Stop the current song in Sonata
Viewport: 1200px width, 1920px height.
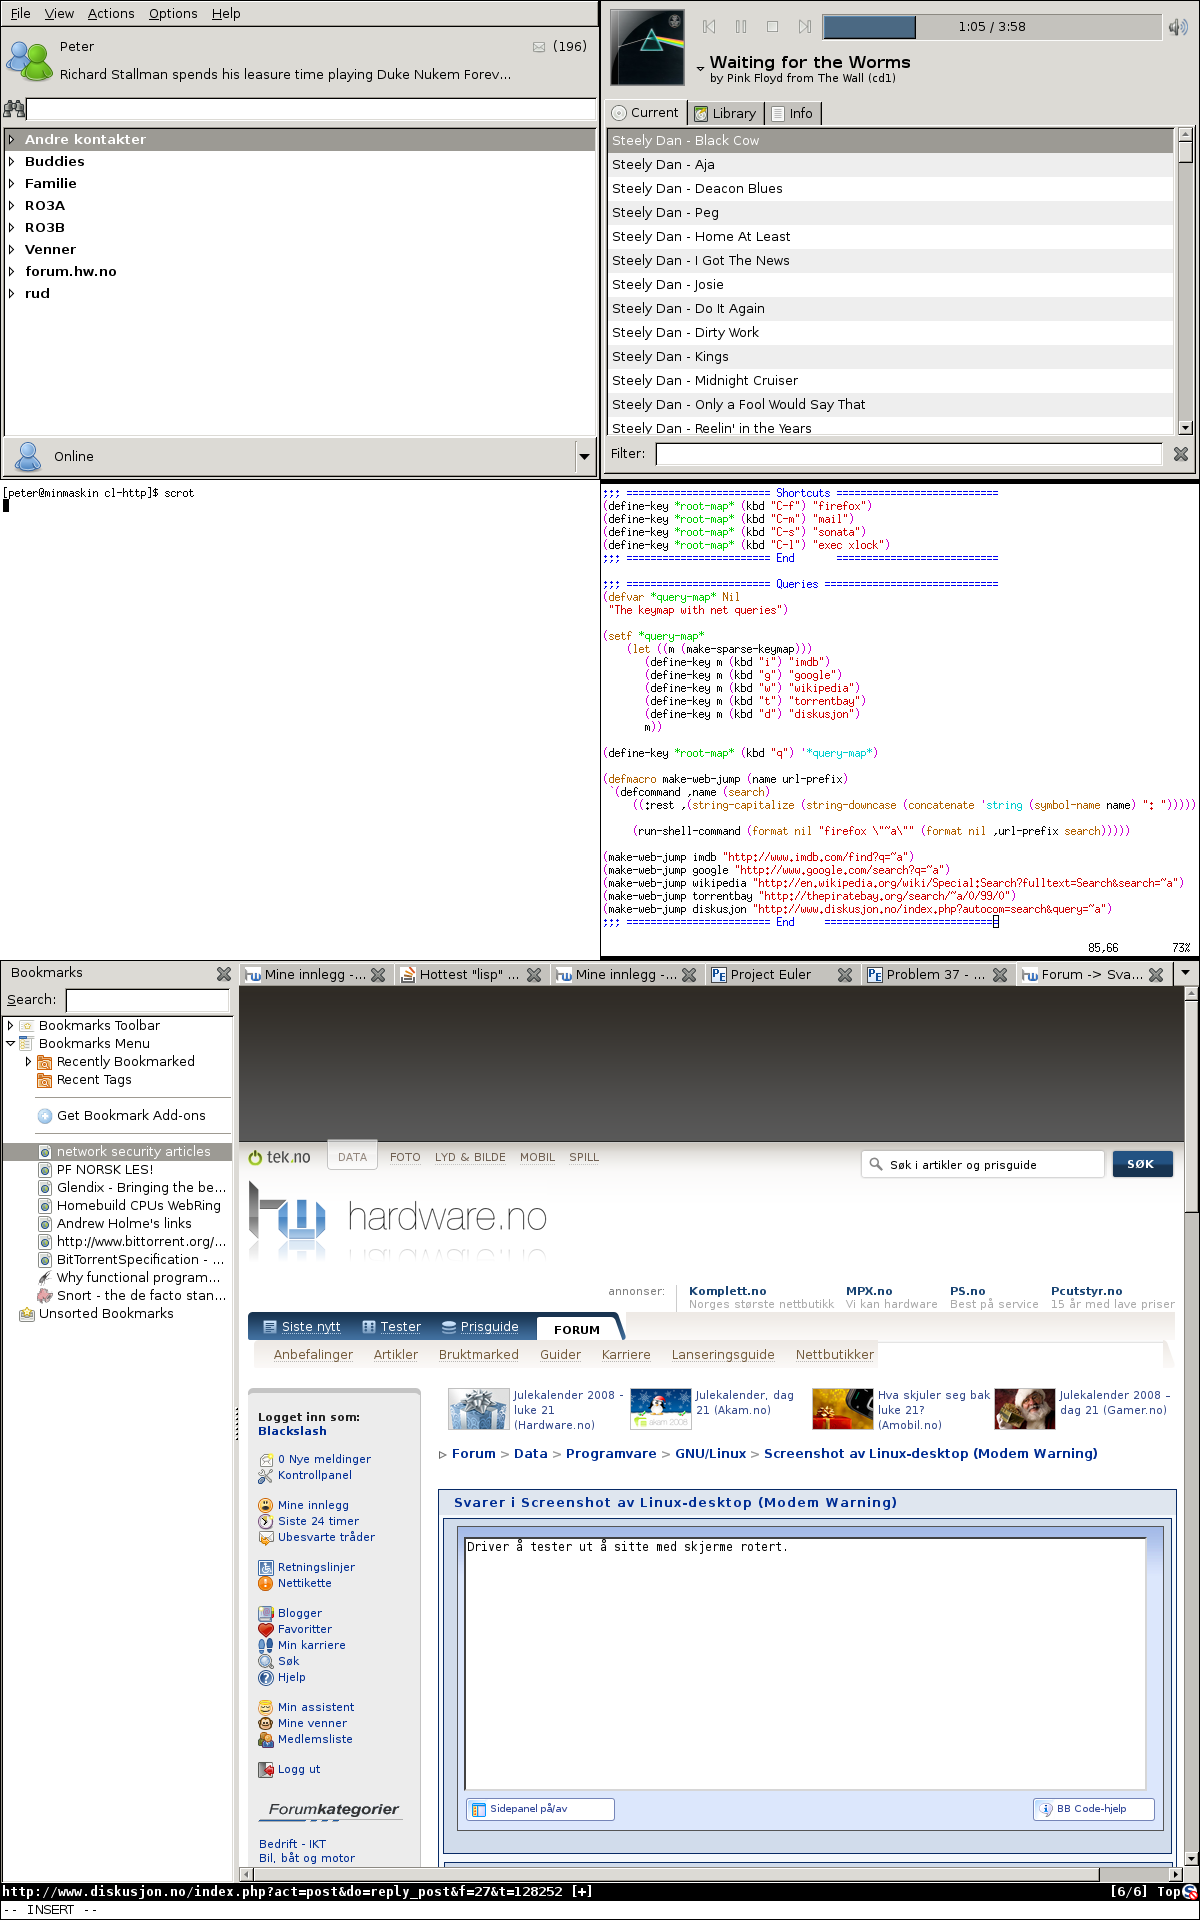tap(773, 27)
